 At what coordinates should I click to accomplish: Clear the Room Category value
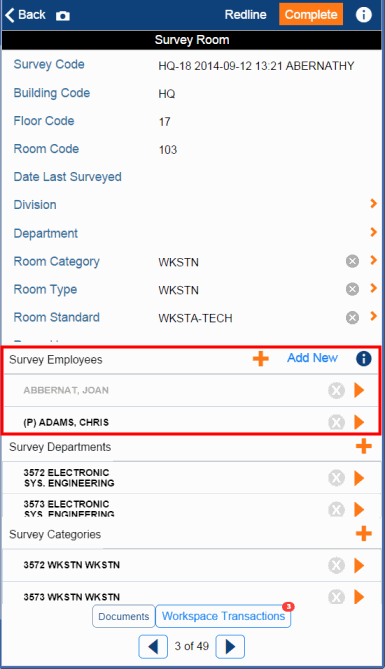tap(352, 261)
